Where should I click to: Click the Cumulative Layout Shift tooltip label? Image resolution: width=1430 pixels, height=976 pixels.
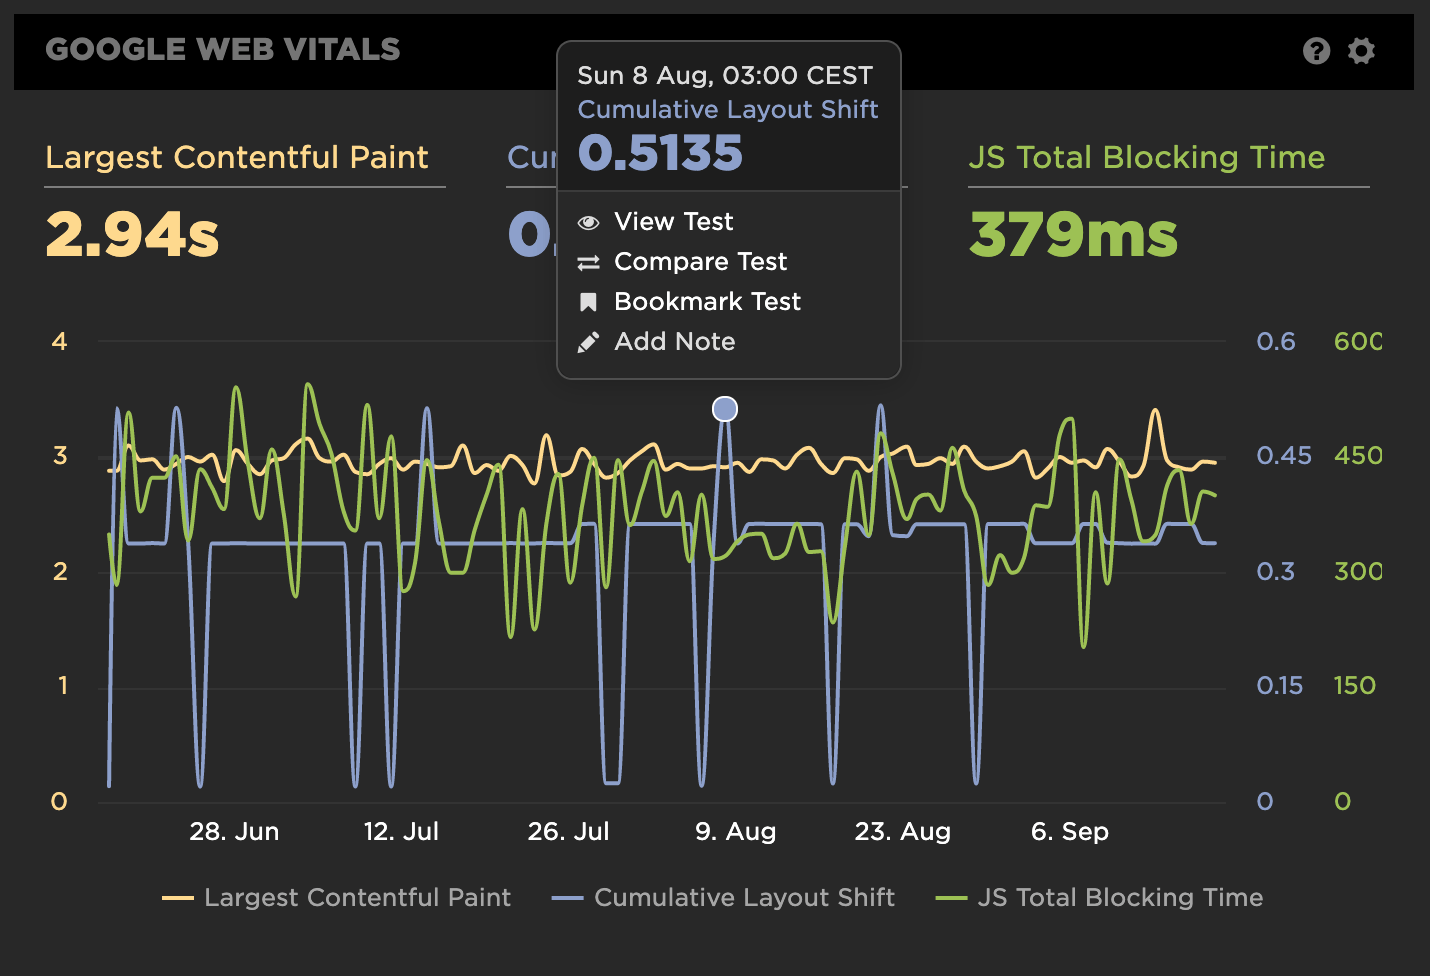coord(728,109)
